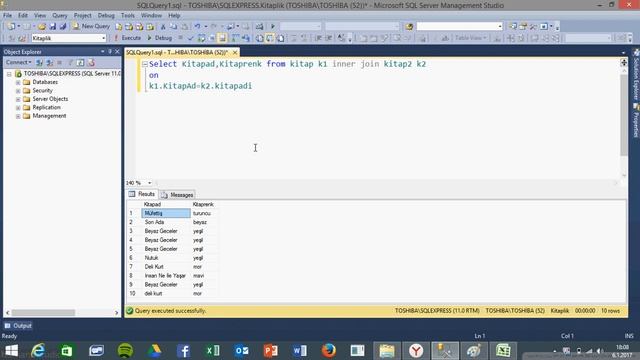Expand the Security folder node
This screenshot has width=640, height=360.
pos(18,91)
